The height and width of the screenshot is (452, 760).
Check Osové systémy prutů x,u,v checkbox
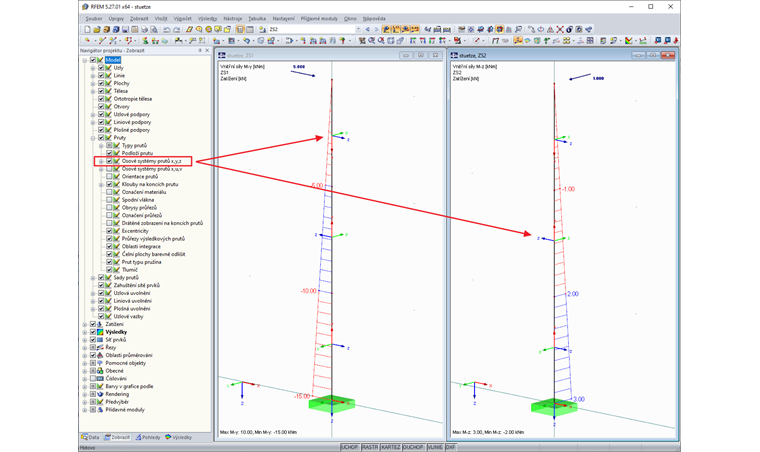[109, 169]
